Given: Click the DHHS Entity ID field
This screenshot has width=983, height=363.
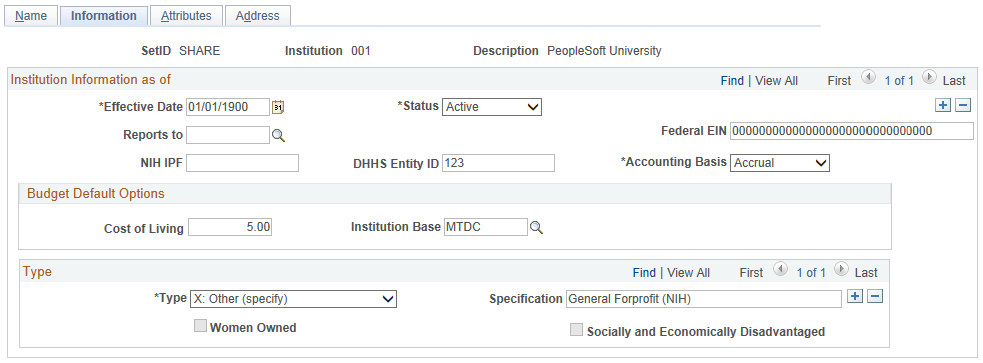Looking at the screenshot, I should [x=498, y=163].
